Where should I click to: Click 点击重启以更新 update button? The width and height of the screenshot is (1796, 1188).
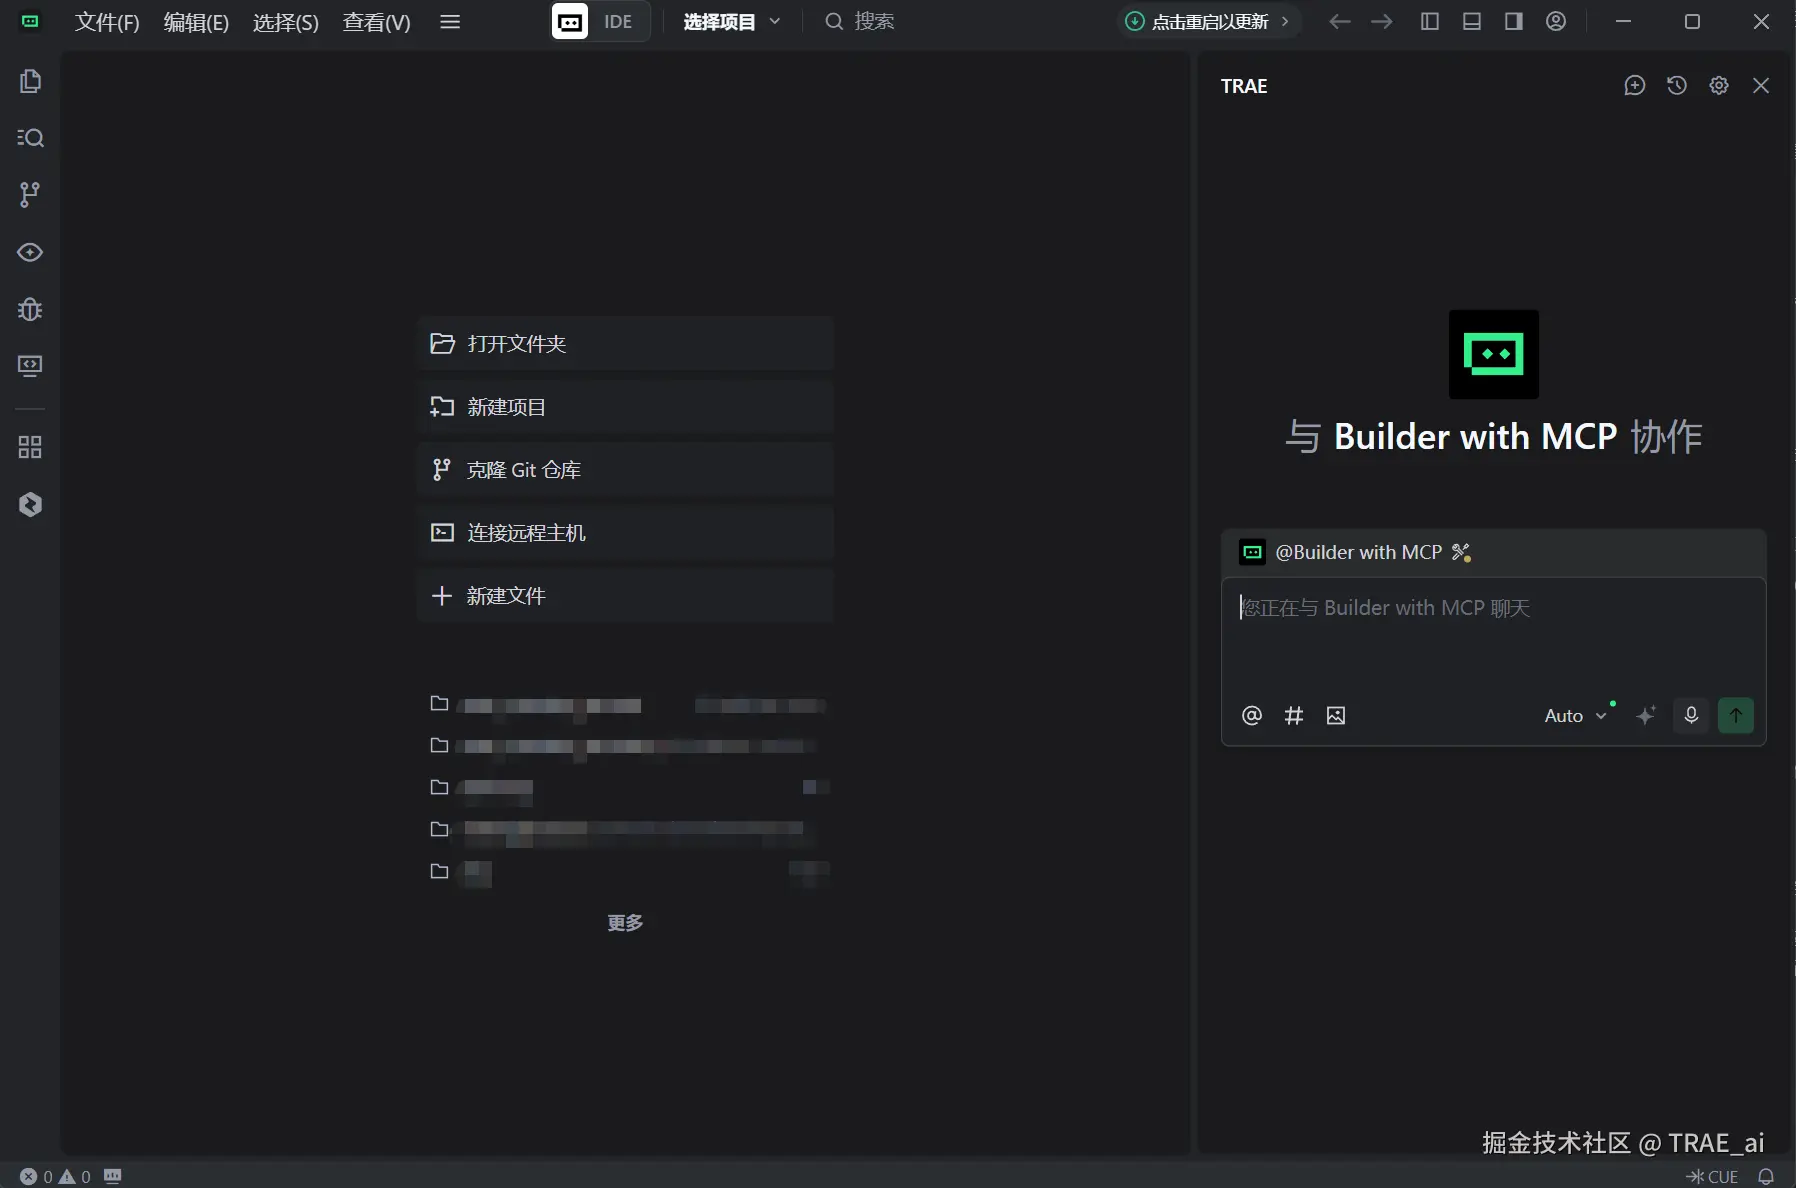(x=1208, y=22)
